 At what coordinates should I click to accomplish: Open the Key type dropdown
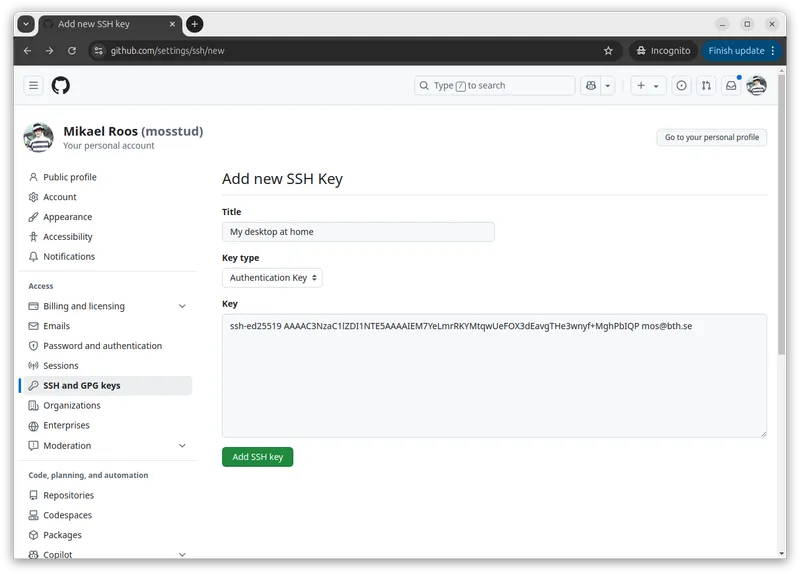[x=272, y=278]
